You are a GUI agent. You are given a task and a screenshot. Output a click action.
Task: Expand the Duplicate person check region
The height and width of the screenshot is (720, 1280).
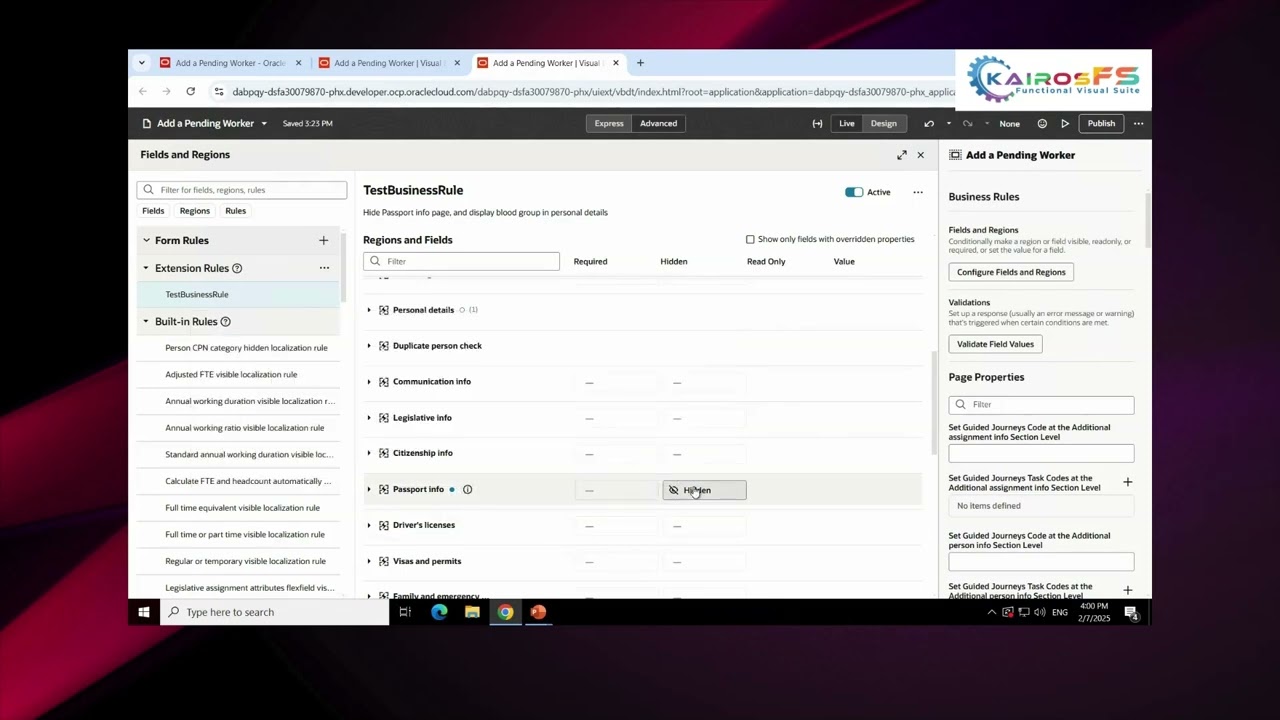[x=369, y=346]
